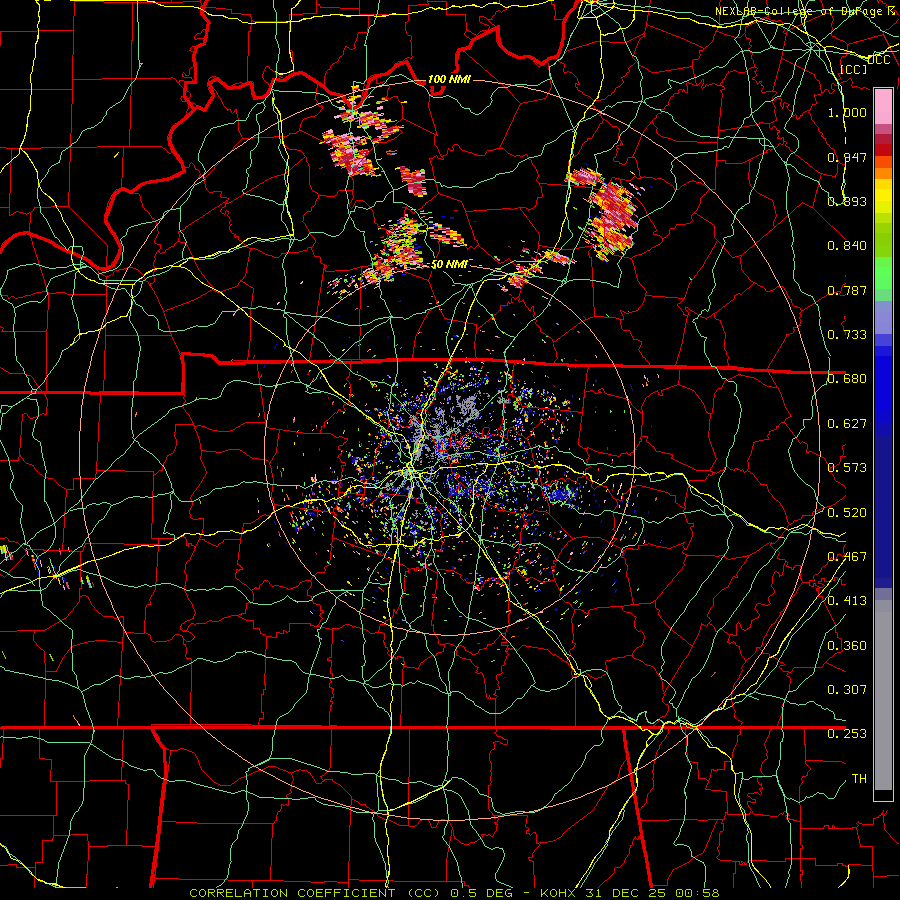Click the 100 NMI range ring label
The width and height of the screenshot is (900, 900).
coord(449,79)
